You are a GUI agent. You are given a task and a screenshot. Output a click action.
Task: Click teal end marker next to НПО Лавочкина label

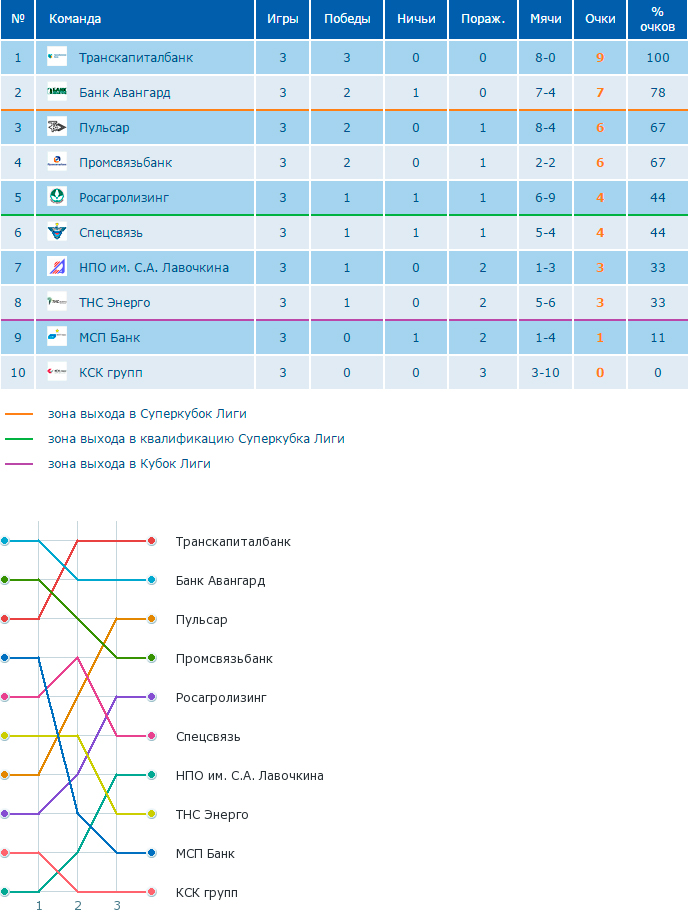(x=152, y=775)
